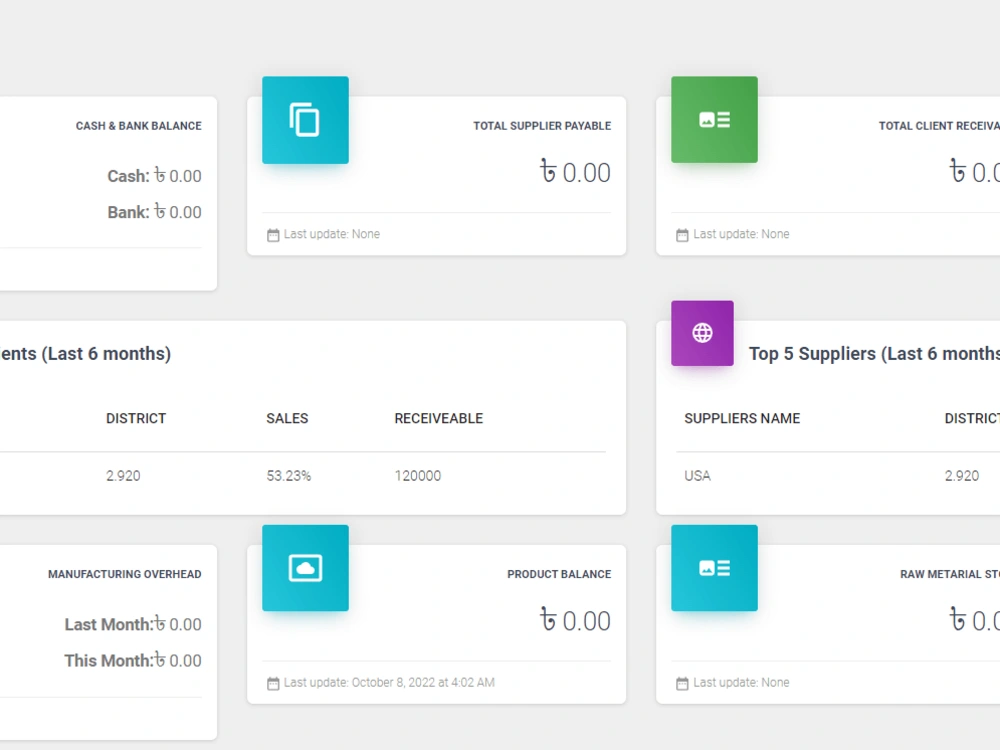1000x750 pixels.
Task: Click the 2.920 cell in suppliers table
Action: 962,476
